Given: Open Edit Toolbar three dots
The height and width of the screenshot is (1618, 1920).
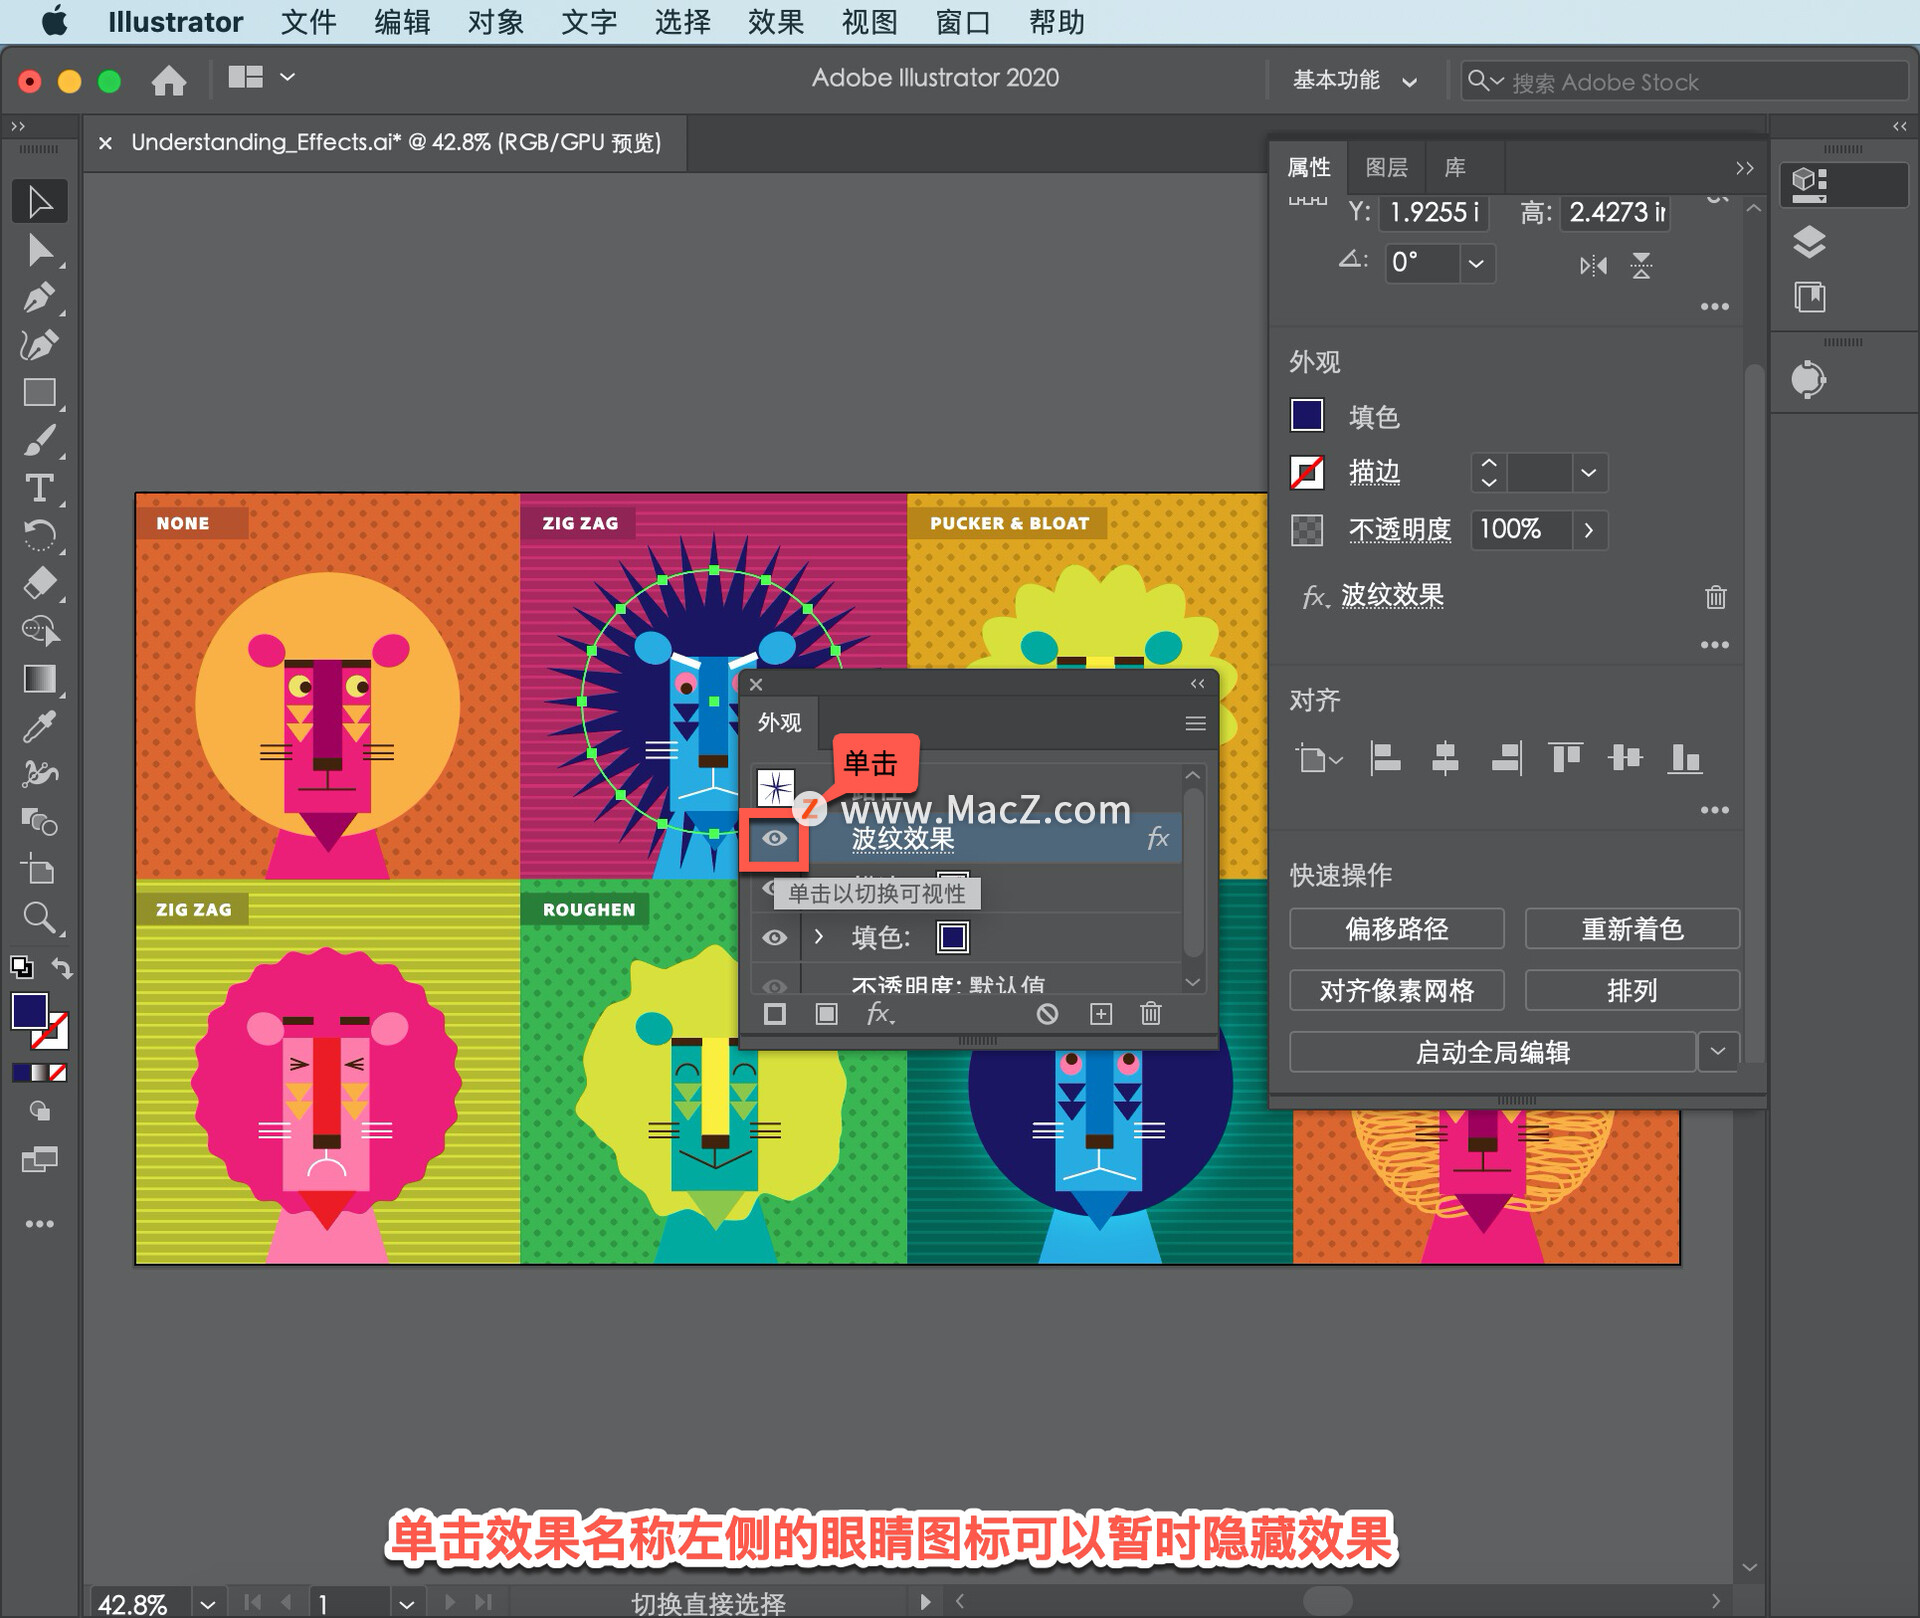Looking at the screenshot, I should click(x=40, y=1224).
